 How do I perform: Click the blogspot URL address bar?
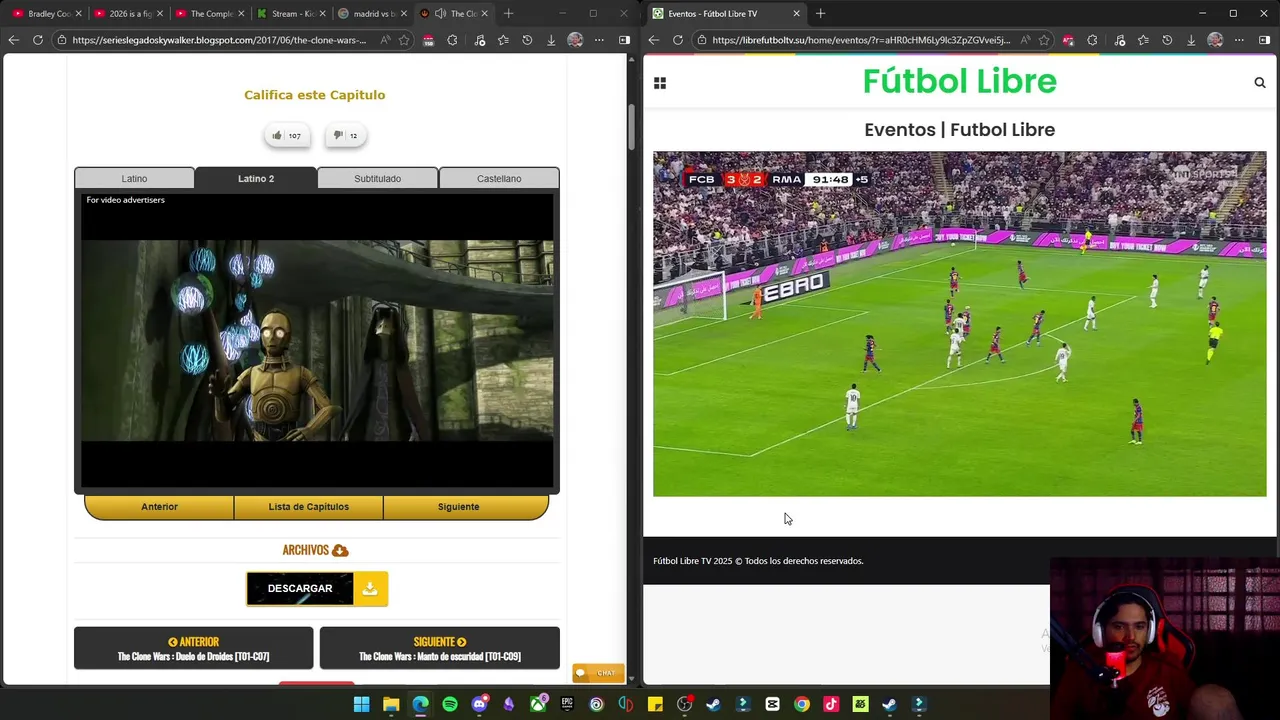click(219, 40)
